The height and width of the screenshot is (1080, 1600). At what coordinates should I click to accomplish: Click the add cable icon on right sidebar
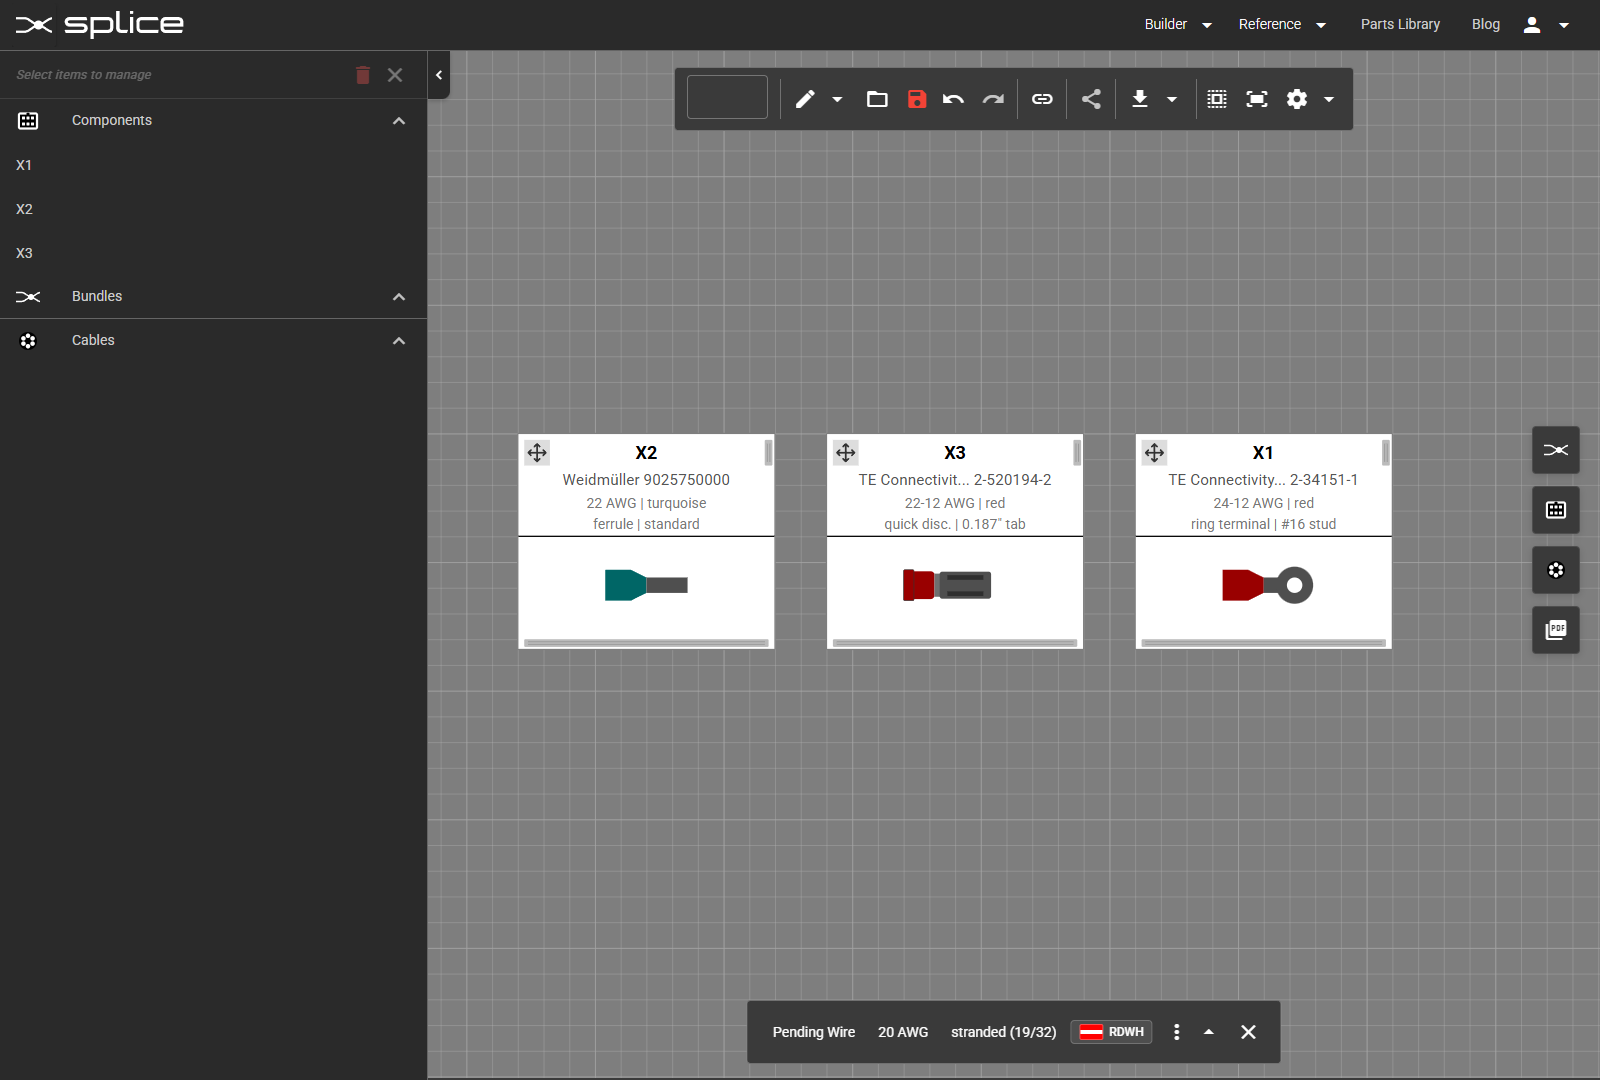coord(1555,570)
